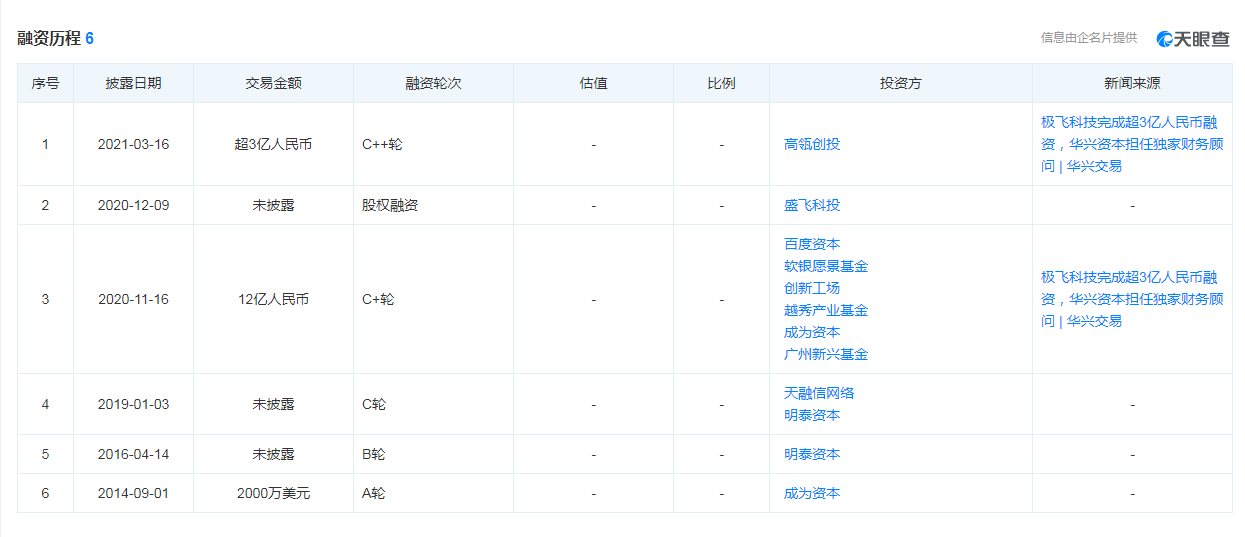Image resolution: width=1245 pixels, height=537 pixels.
Task: Click the 信息由企名片提供 source label
Action: click(1088, 38)
